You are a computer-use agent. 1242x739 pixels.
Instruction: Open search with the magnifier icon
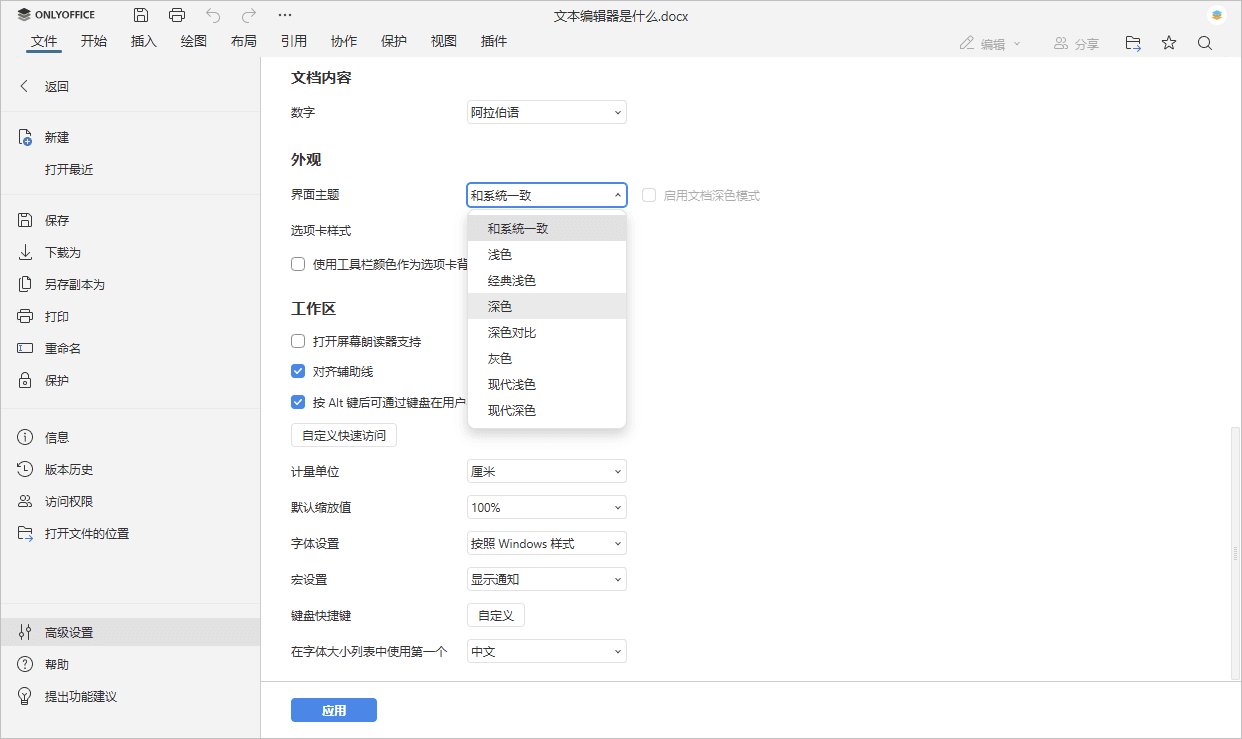tap(1204, 43)
